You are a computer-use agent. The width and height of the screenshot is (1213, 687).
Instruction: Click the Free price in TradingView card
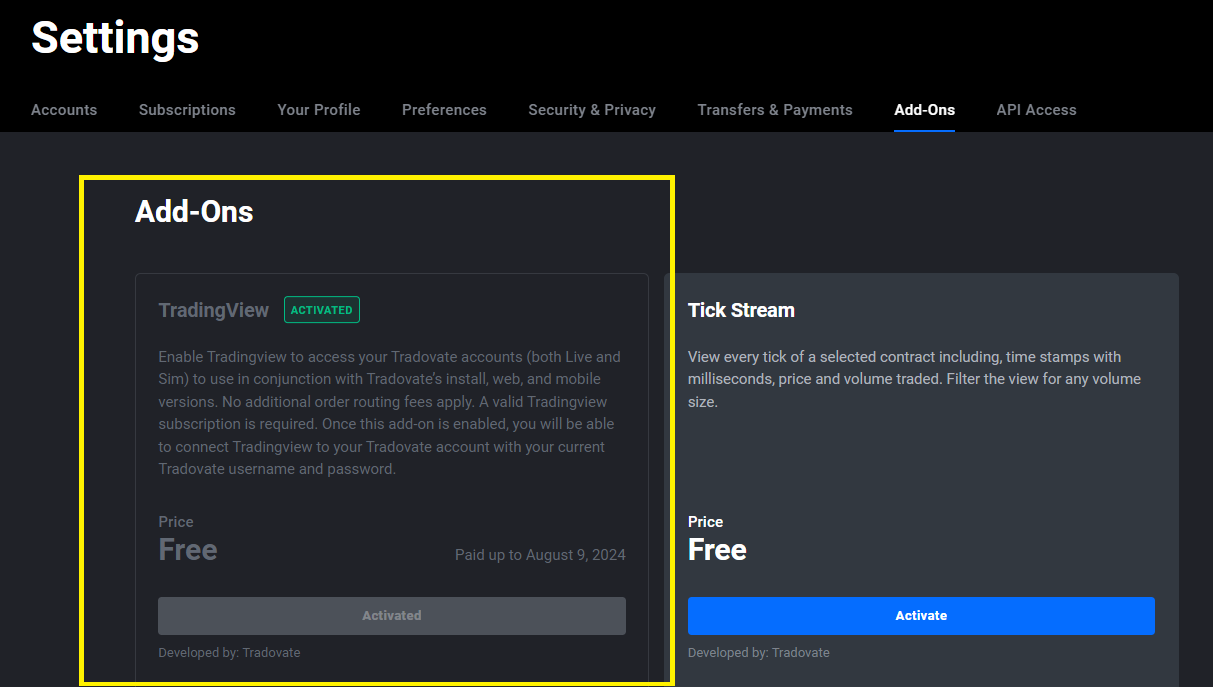click(188, 550)
